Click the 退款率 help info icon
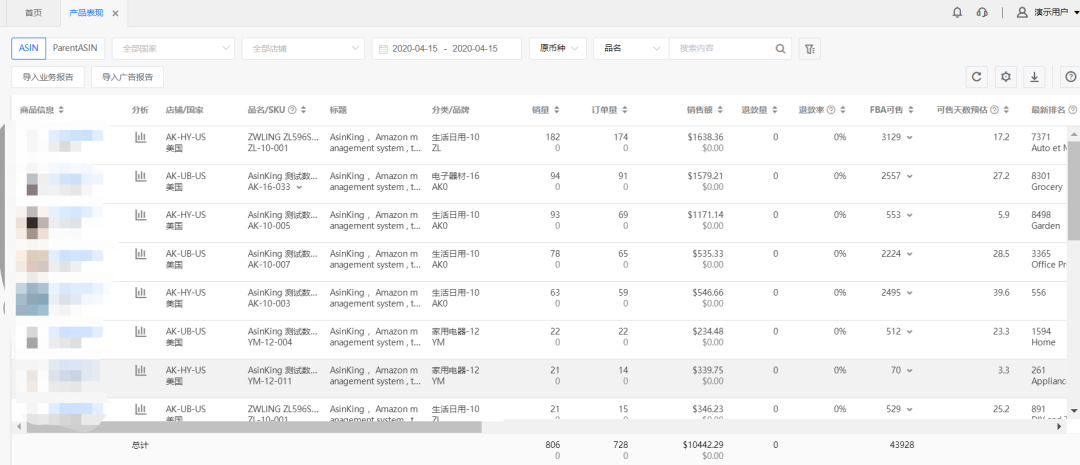This screenshot has width=1080, height=465. pyautogui.click(x=831, y=110)
